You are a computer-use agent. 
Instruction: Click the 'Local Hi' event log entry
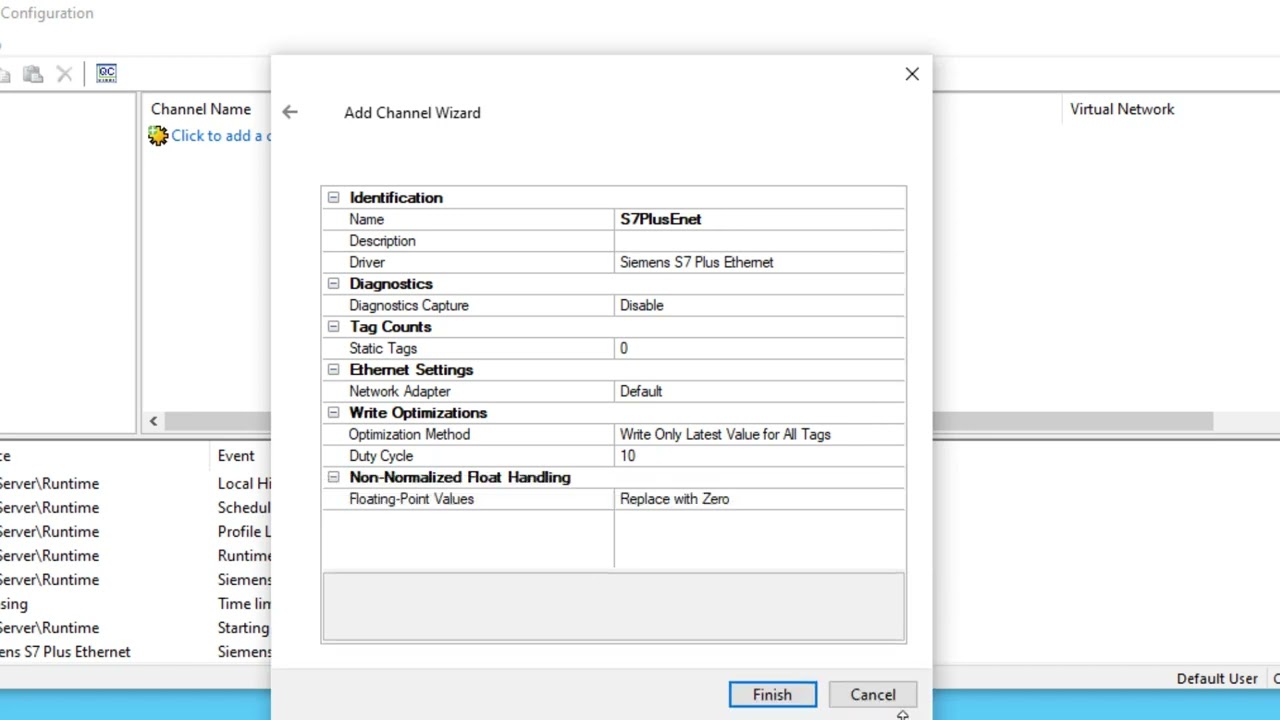click(x=244, y=484)
